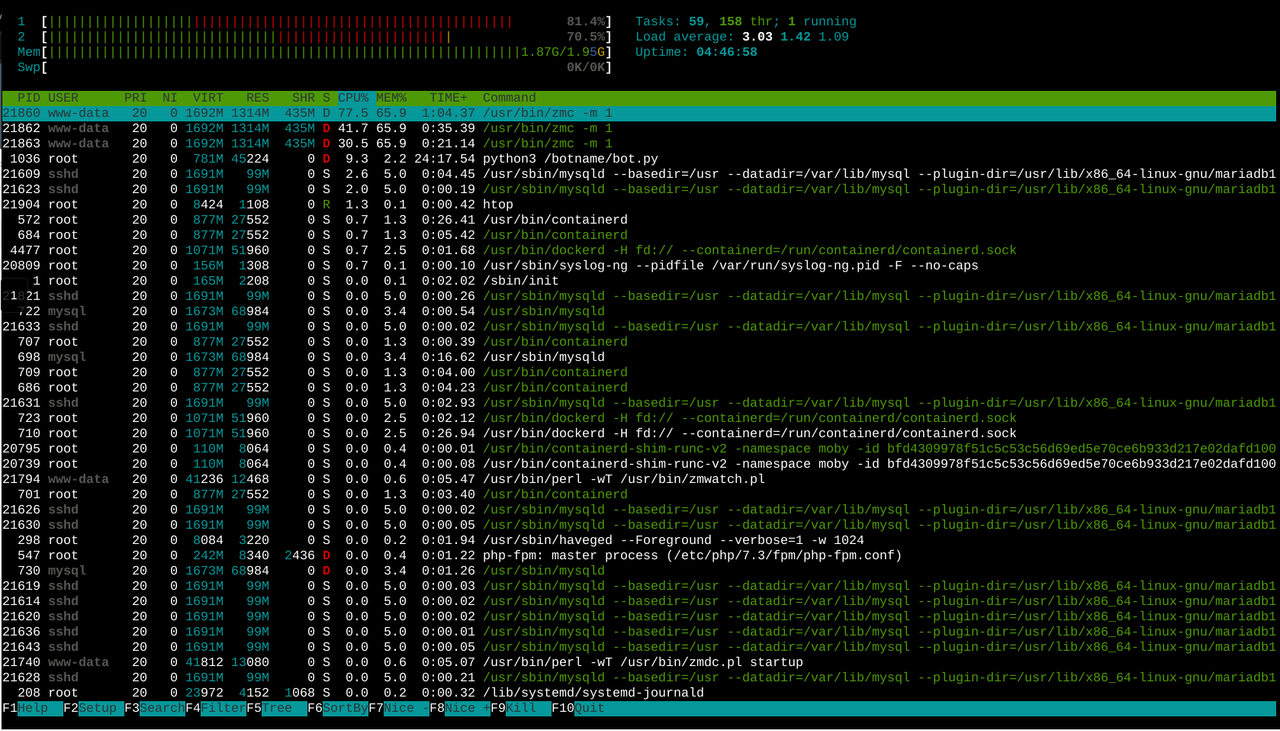The height and width of the screenshot is (731, 1280).
Task: Click the Uptime 04:46:58 readout
Action: point(696,52)
